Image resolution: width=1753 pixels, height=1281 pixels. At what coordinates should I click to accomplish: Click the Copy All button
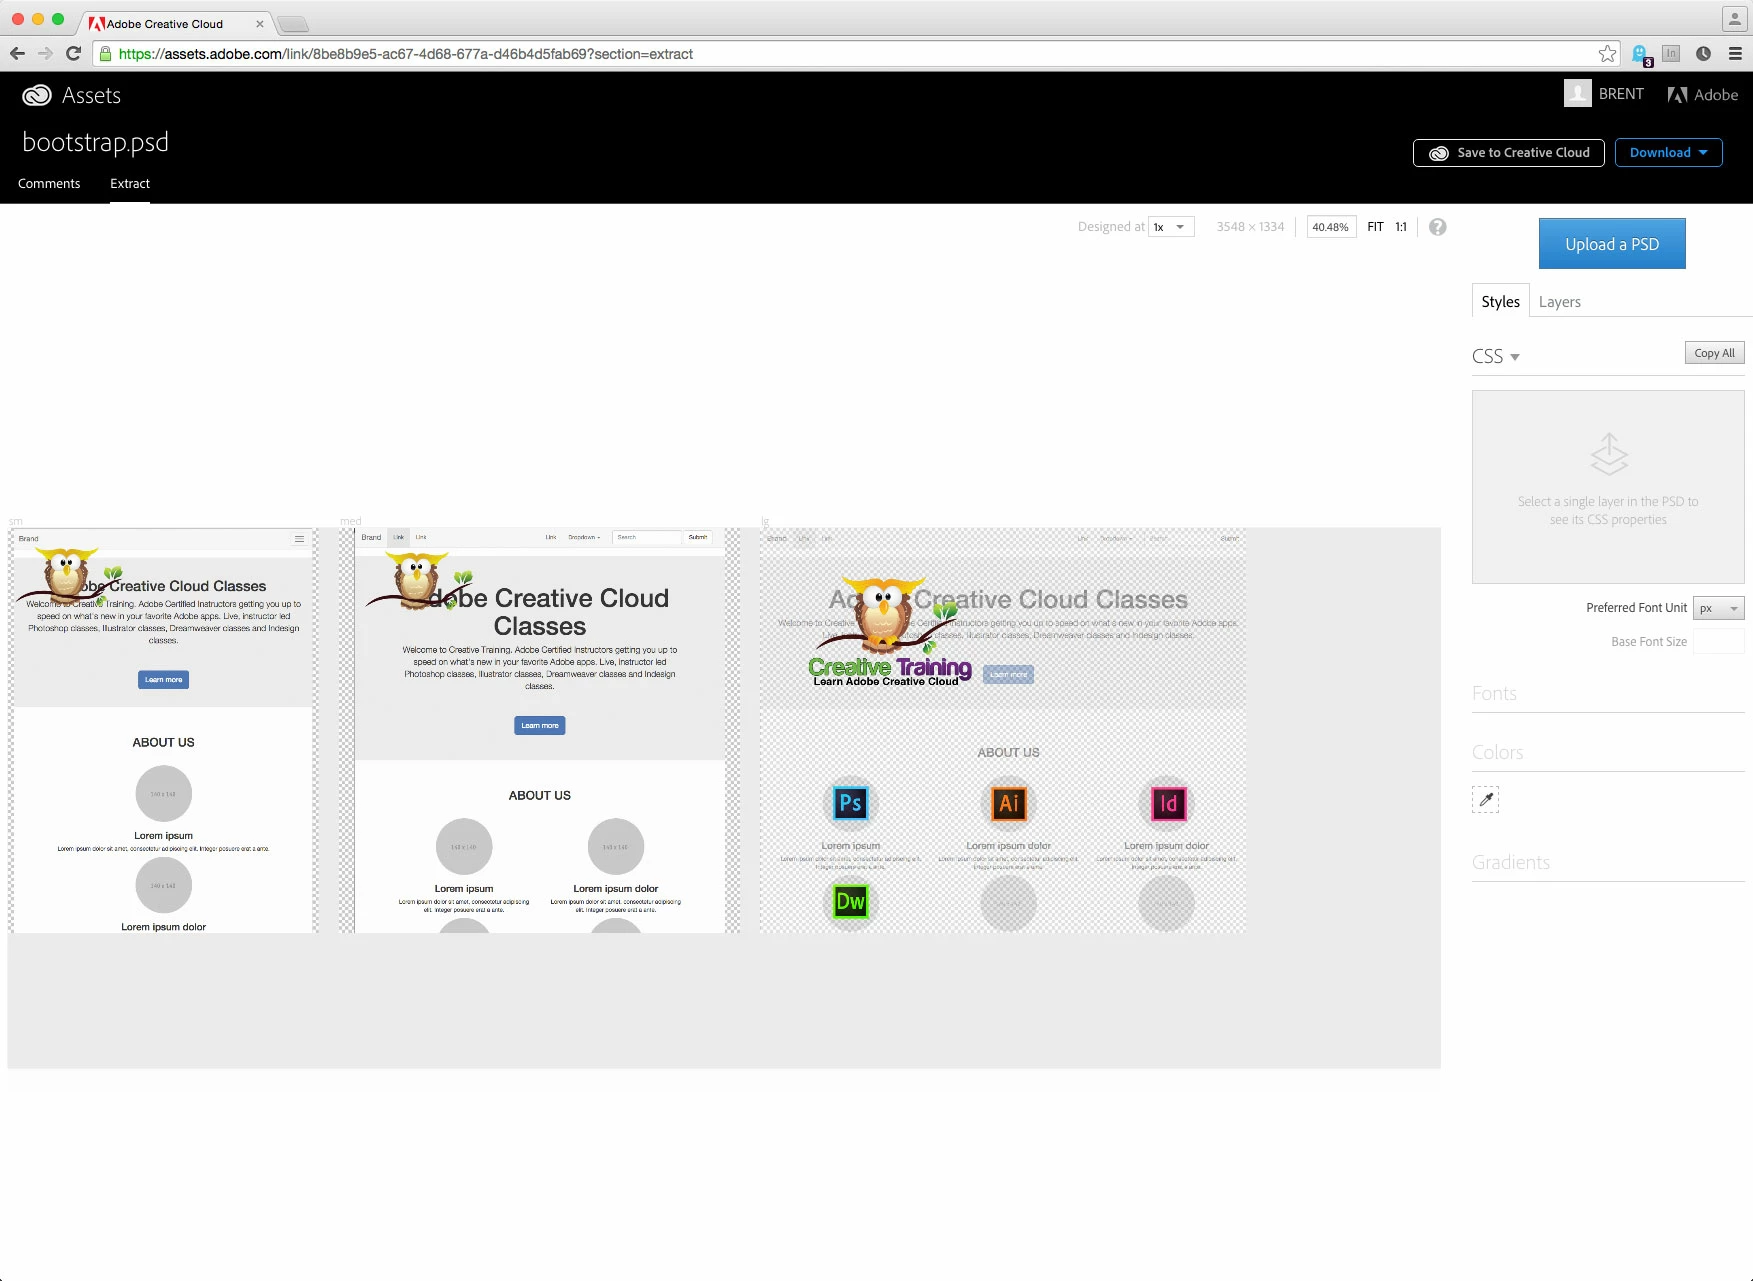pyautogui.click(x=1714, y=353)
